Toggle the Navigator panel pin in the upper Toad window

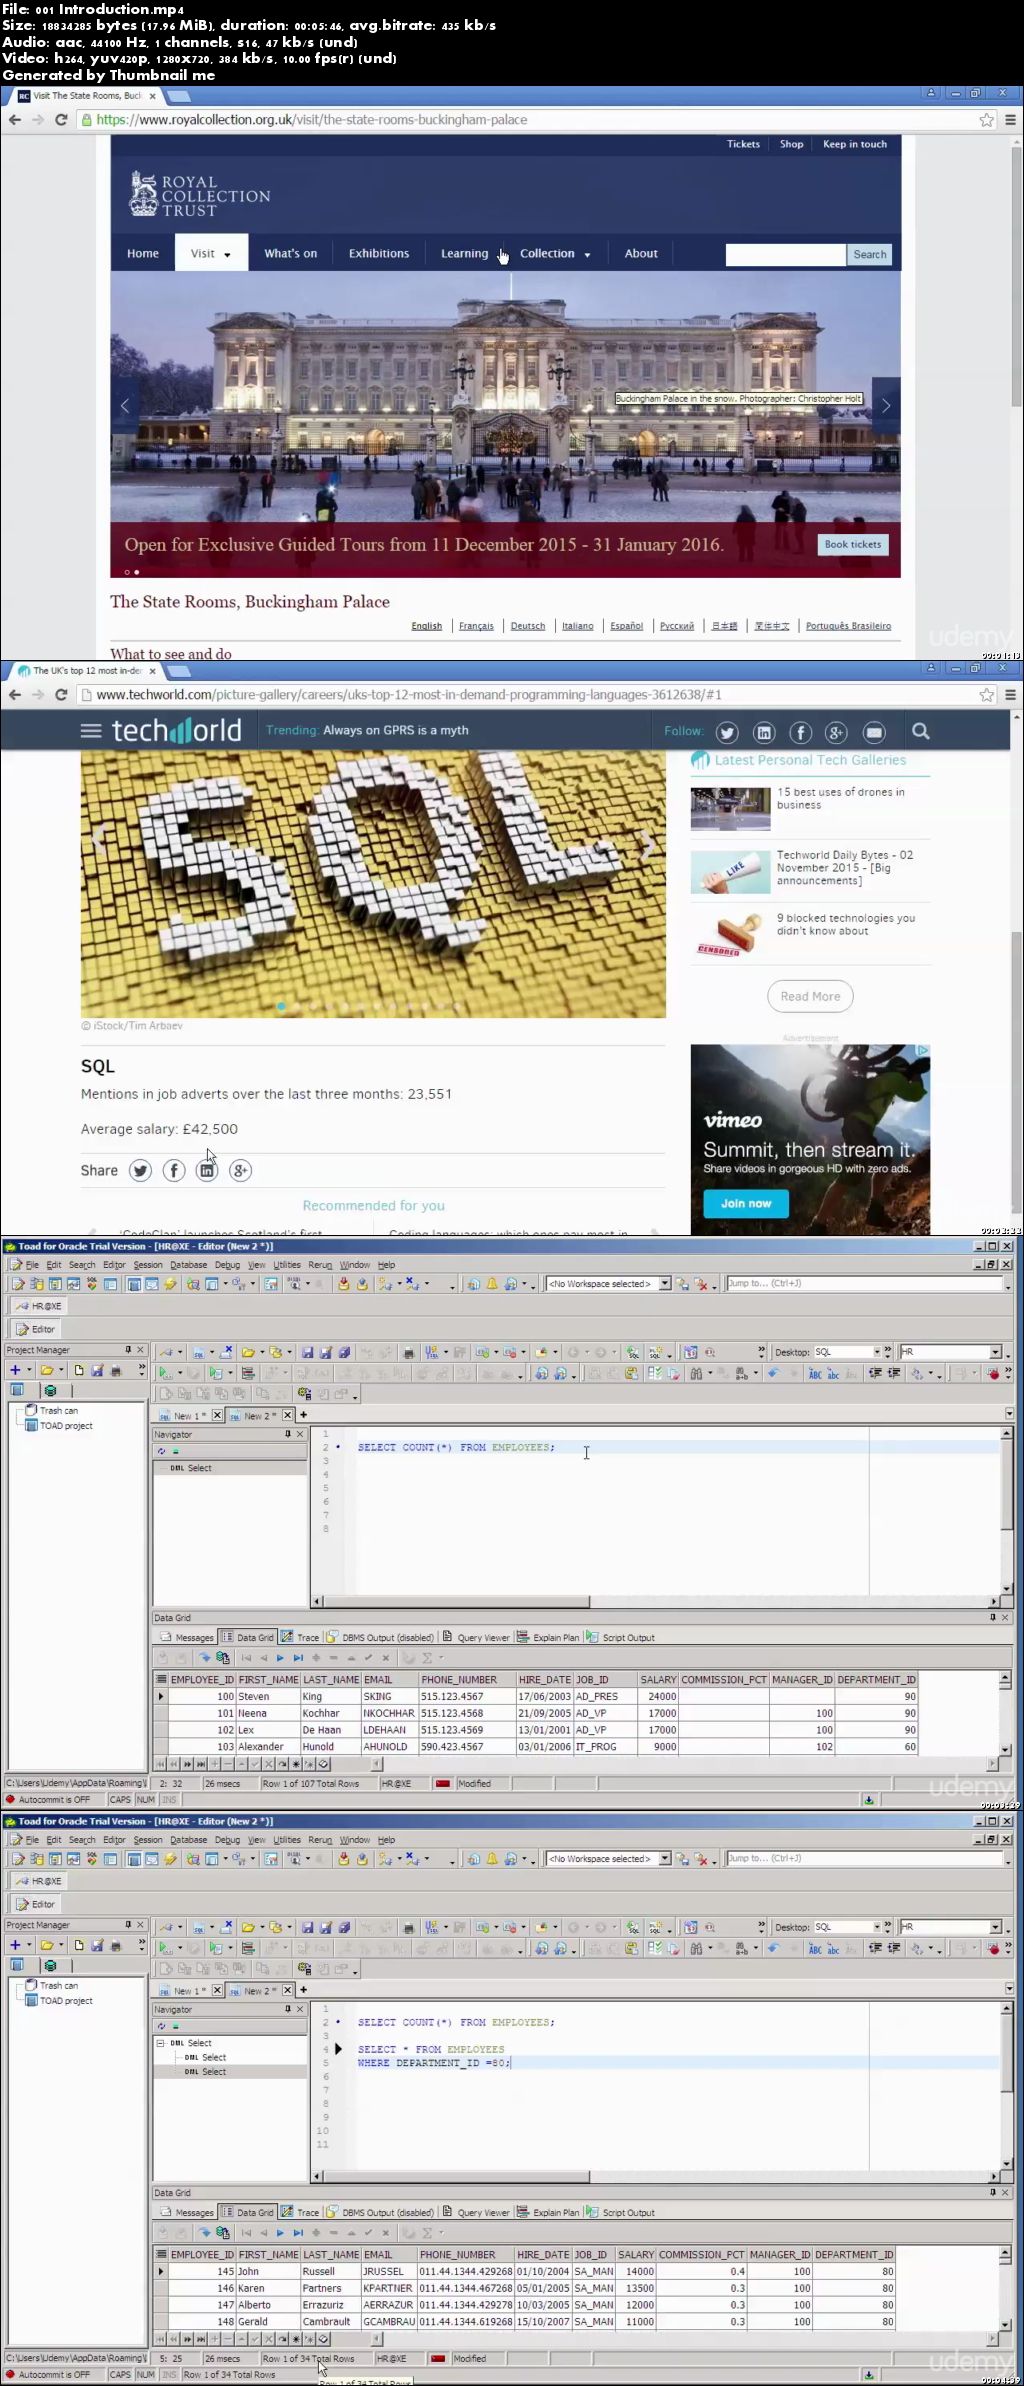coord(288,1434)
